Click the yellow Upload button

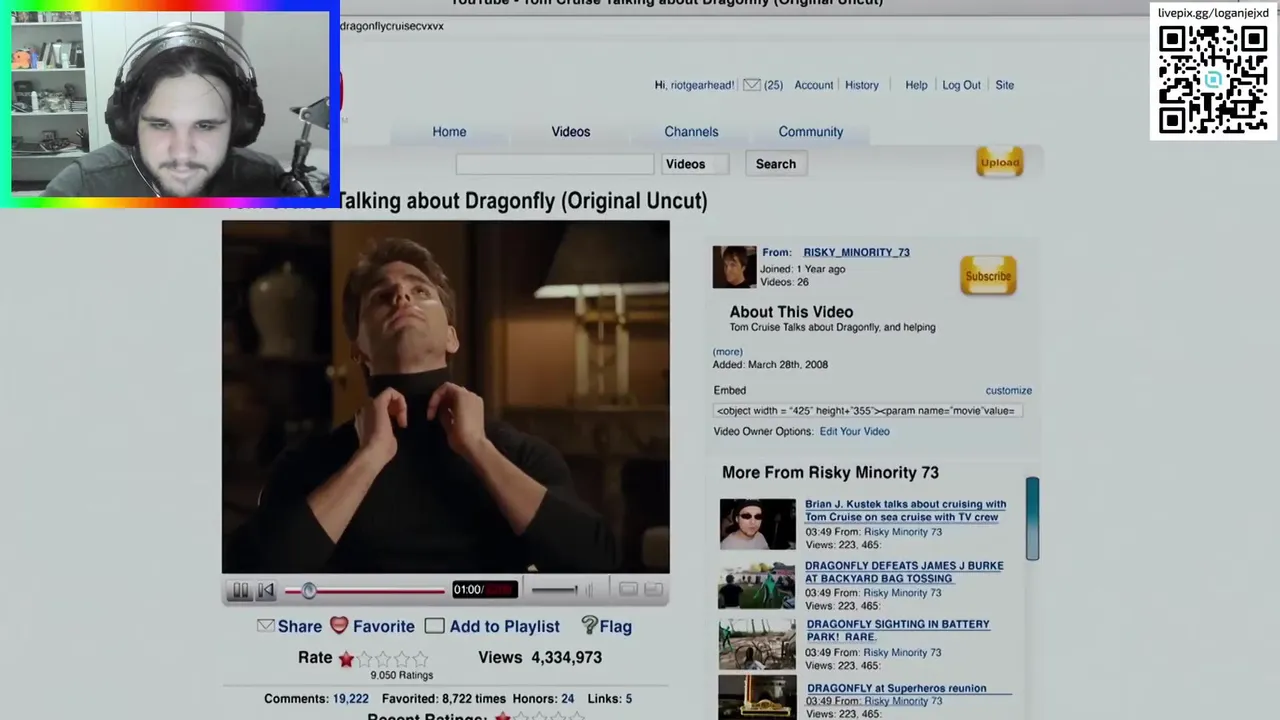pos(1000,162)
